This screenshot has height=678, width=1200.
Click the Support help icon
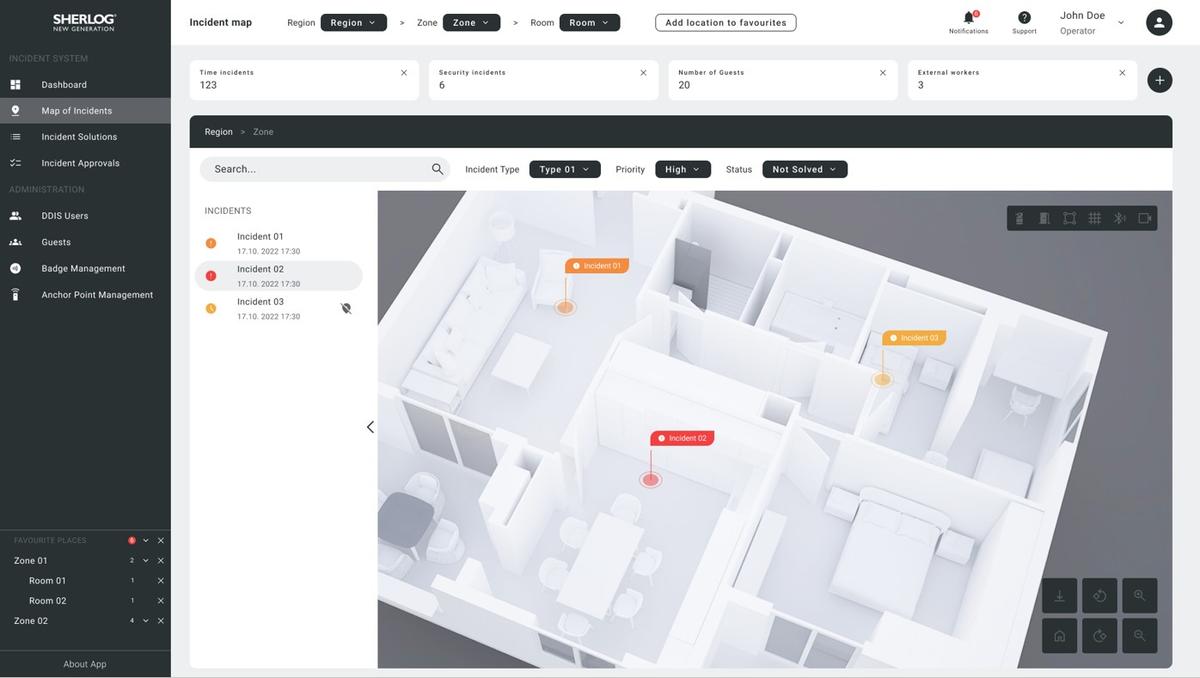1024,18
